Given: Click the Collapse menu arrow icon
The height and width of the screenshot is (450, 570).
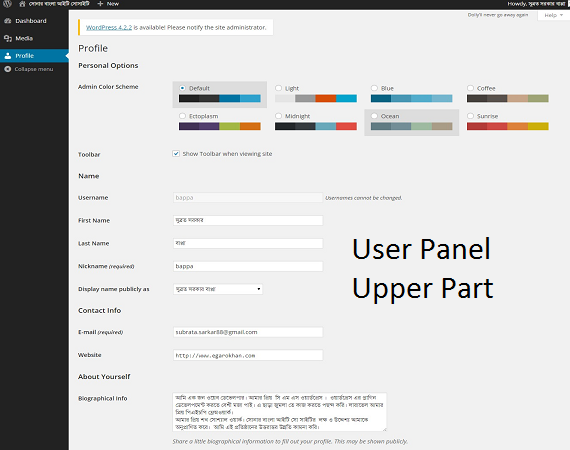Looking at the screenshot, I should click(8, 69).
